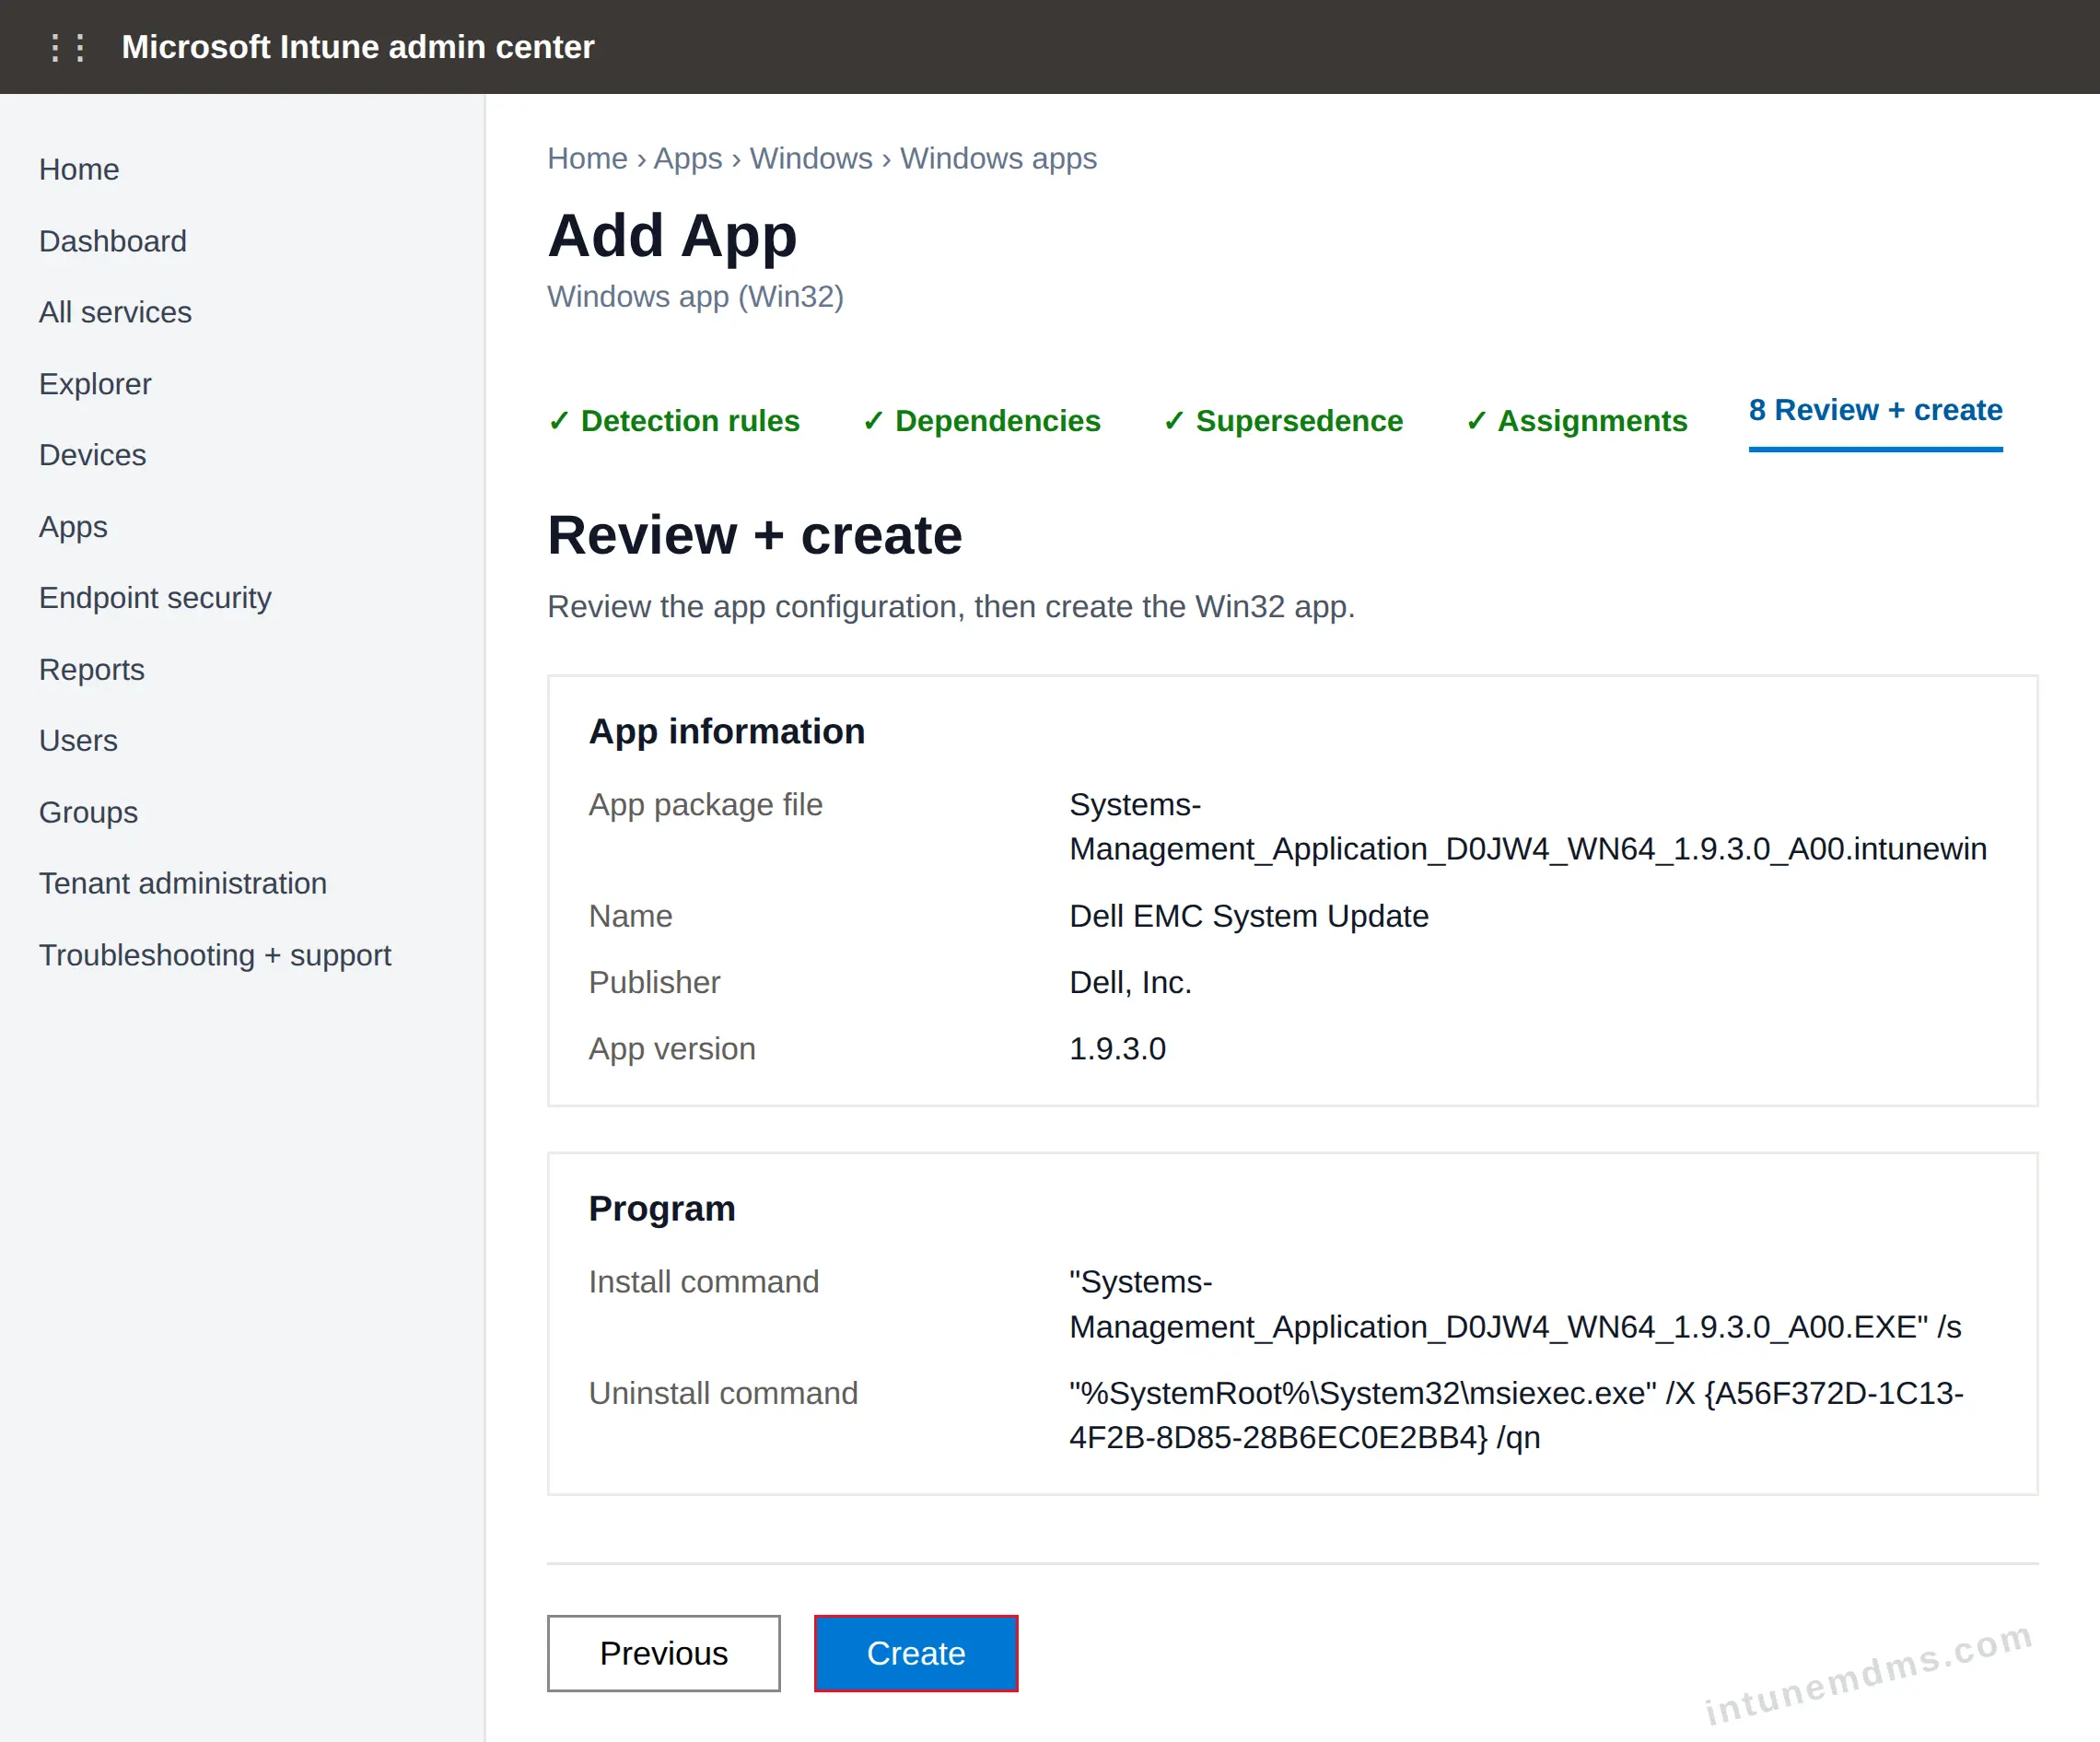2100x1742 pixels.
Task: Click the 'Review the app configuration' description text
Action: (951, 607)
